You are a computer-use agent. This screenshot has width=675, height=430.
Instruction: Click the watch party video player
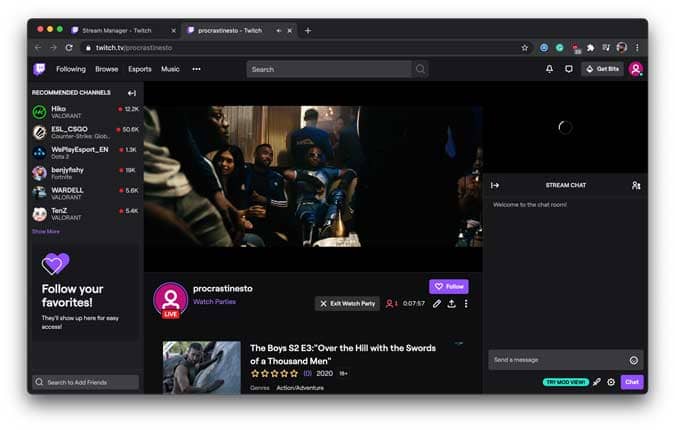coord(313,176)
